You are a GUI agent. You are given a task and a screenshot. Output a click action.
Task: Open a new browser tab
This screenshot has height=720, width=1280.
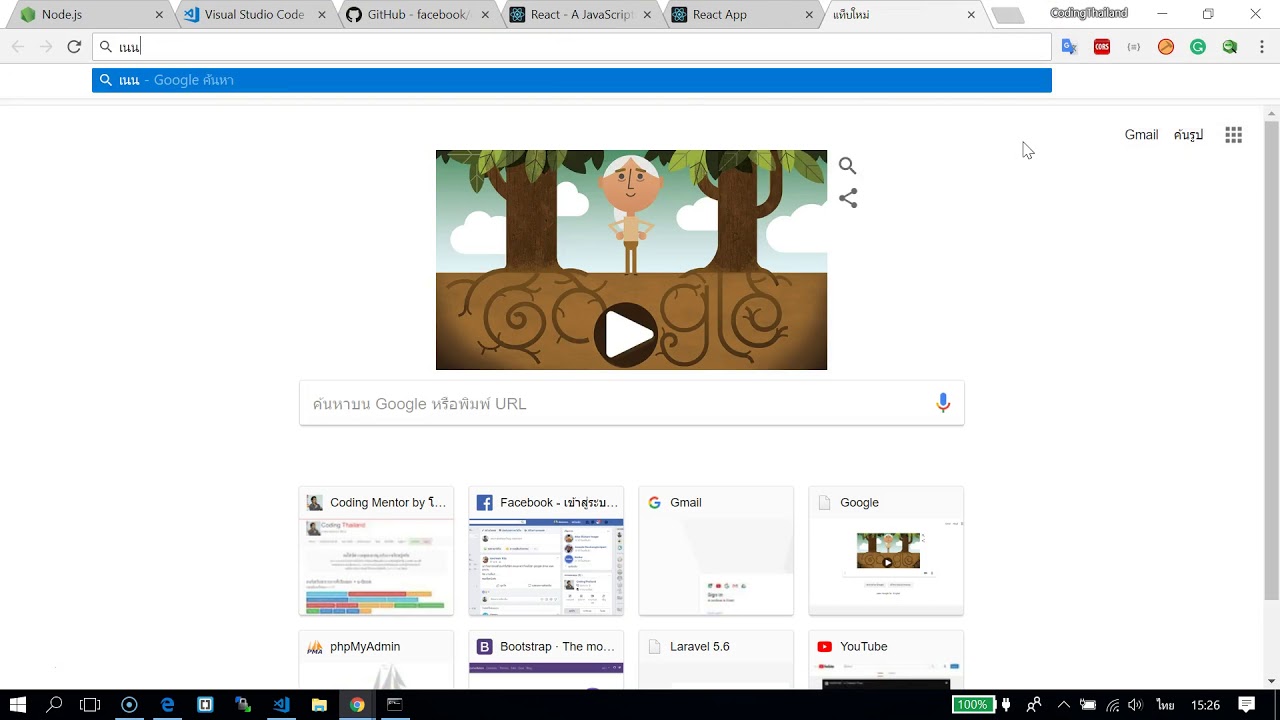click(1008, 15)
